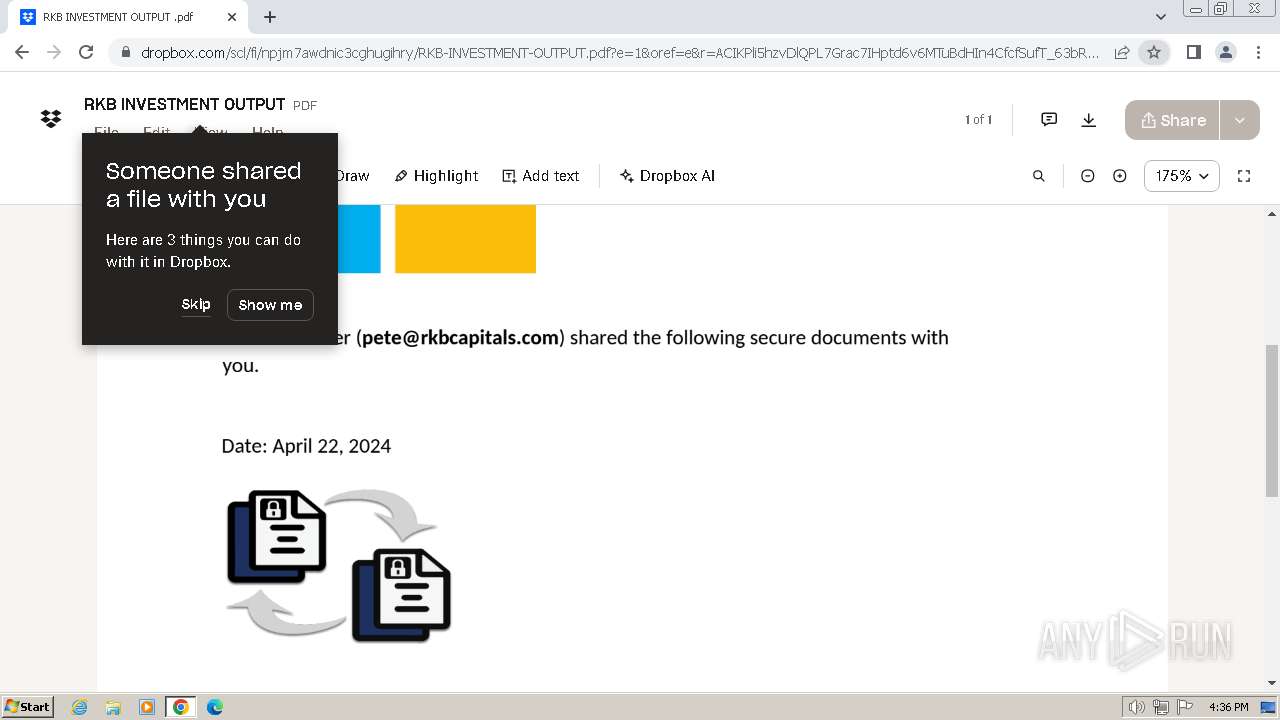Expand the Share options dropdown arrow
1280x720 pixels.
(x=1240, y=120)
